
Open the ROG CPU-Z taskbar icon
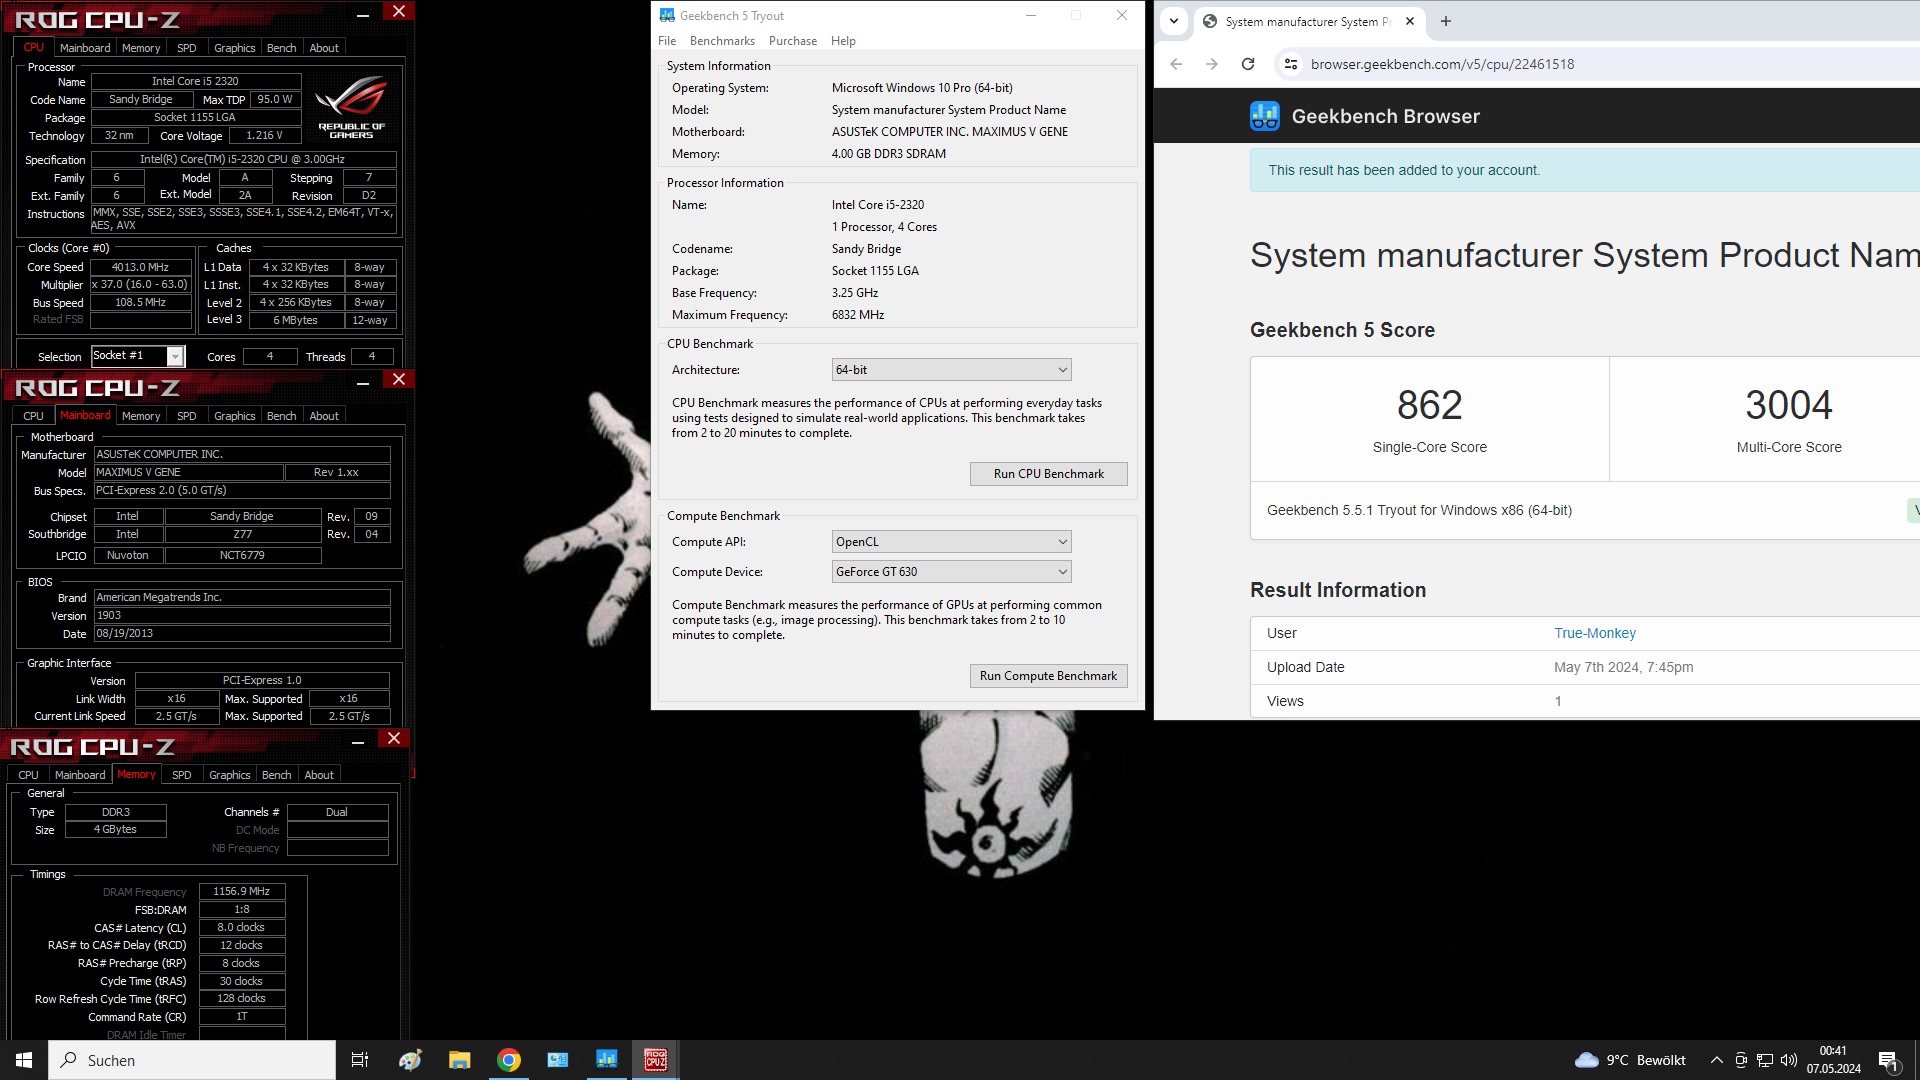pos(656,1060)
